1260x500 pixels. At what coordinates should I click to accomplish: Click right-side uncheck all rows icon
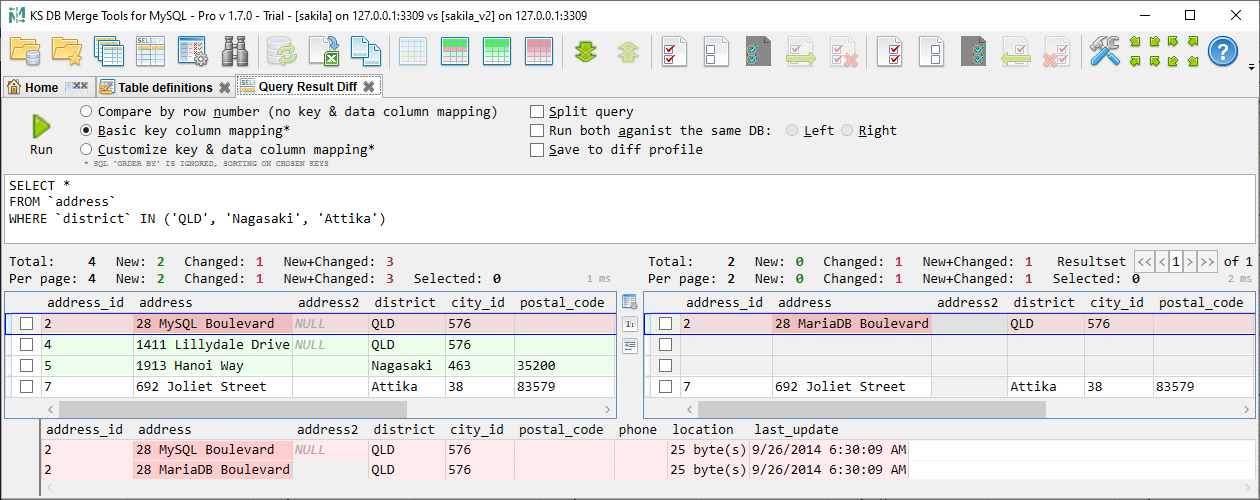pos(932,51)
